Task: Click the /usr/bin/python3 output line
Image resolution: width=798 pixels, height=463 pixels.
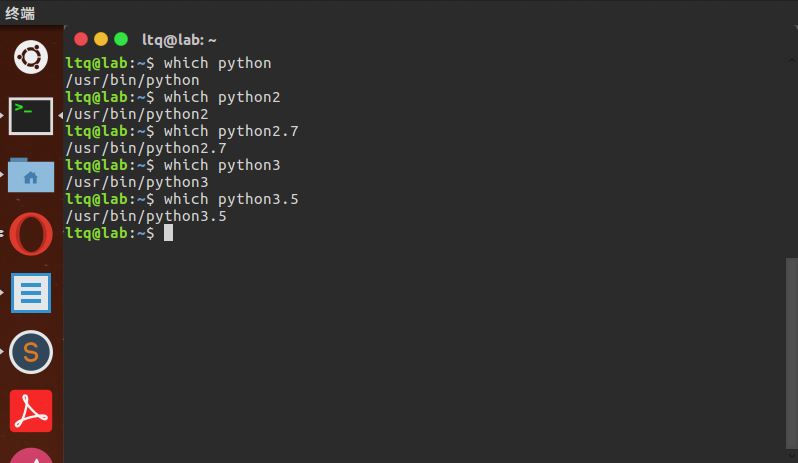Action: pyautogui.click(x=137, y=182)
